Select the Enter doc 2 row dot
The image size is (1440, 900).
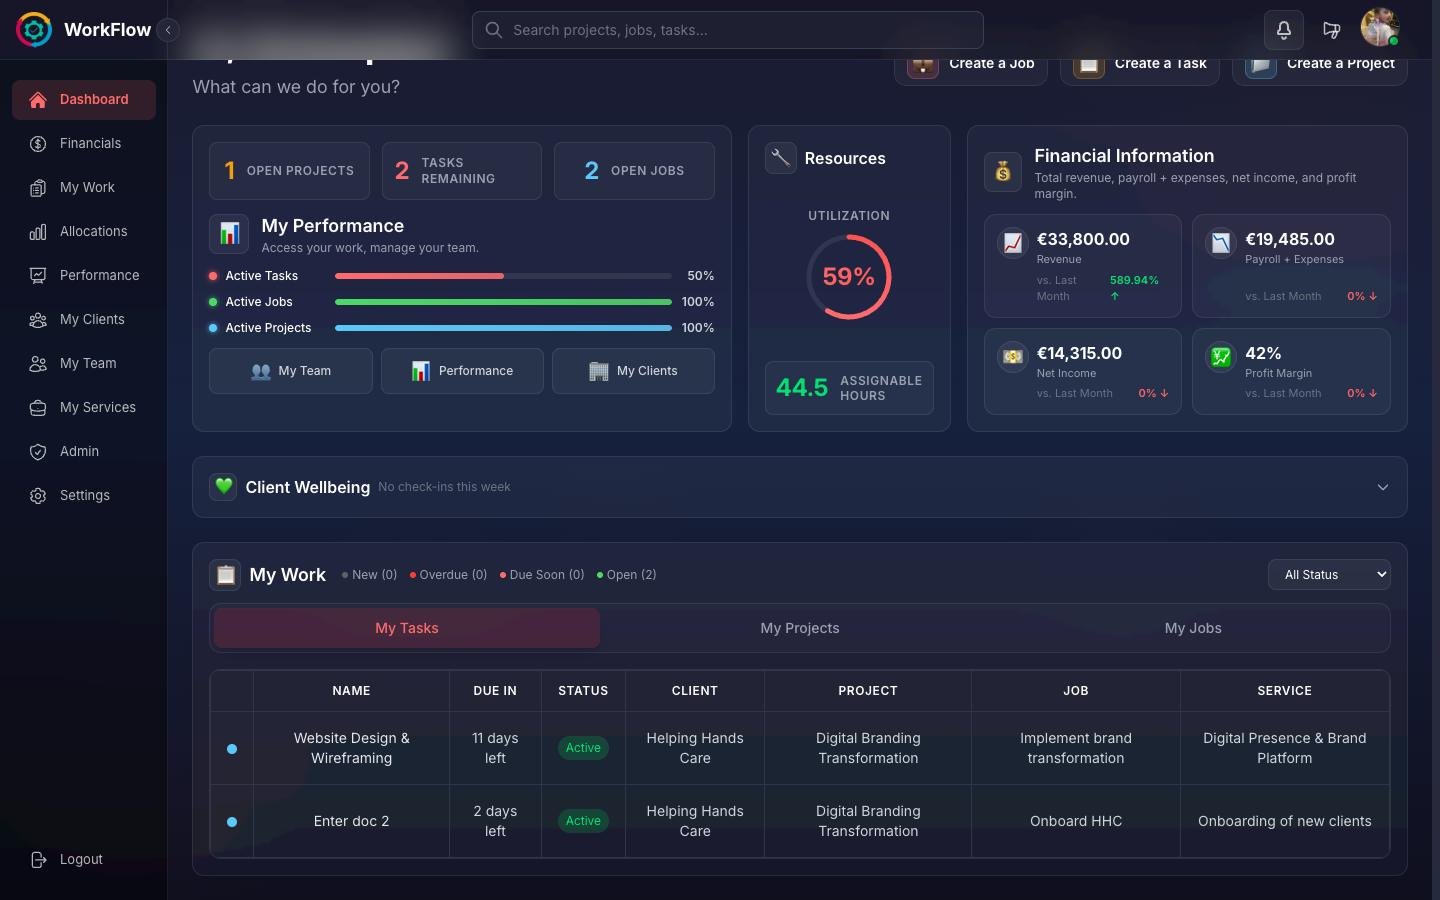[232, 822]
